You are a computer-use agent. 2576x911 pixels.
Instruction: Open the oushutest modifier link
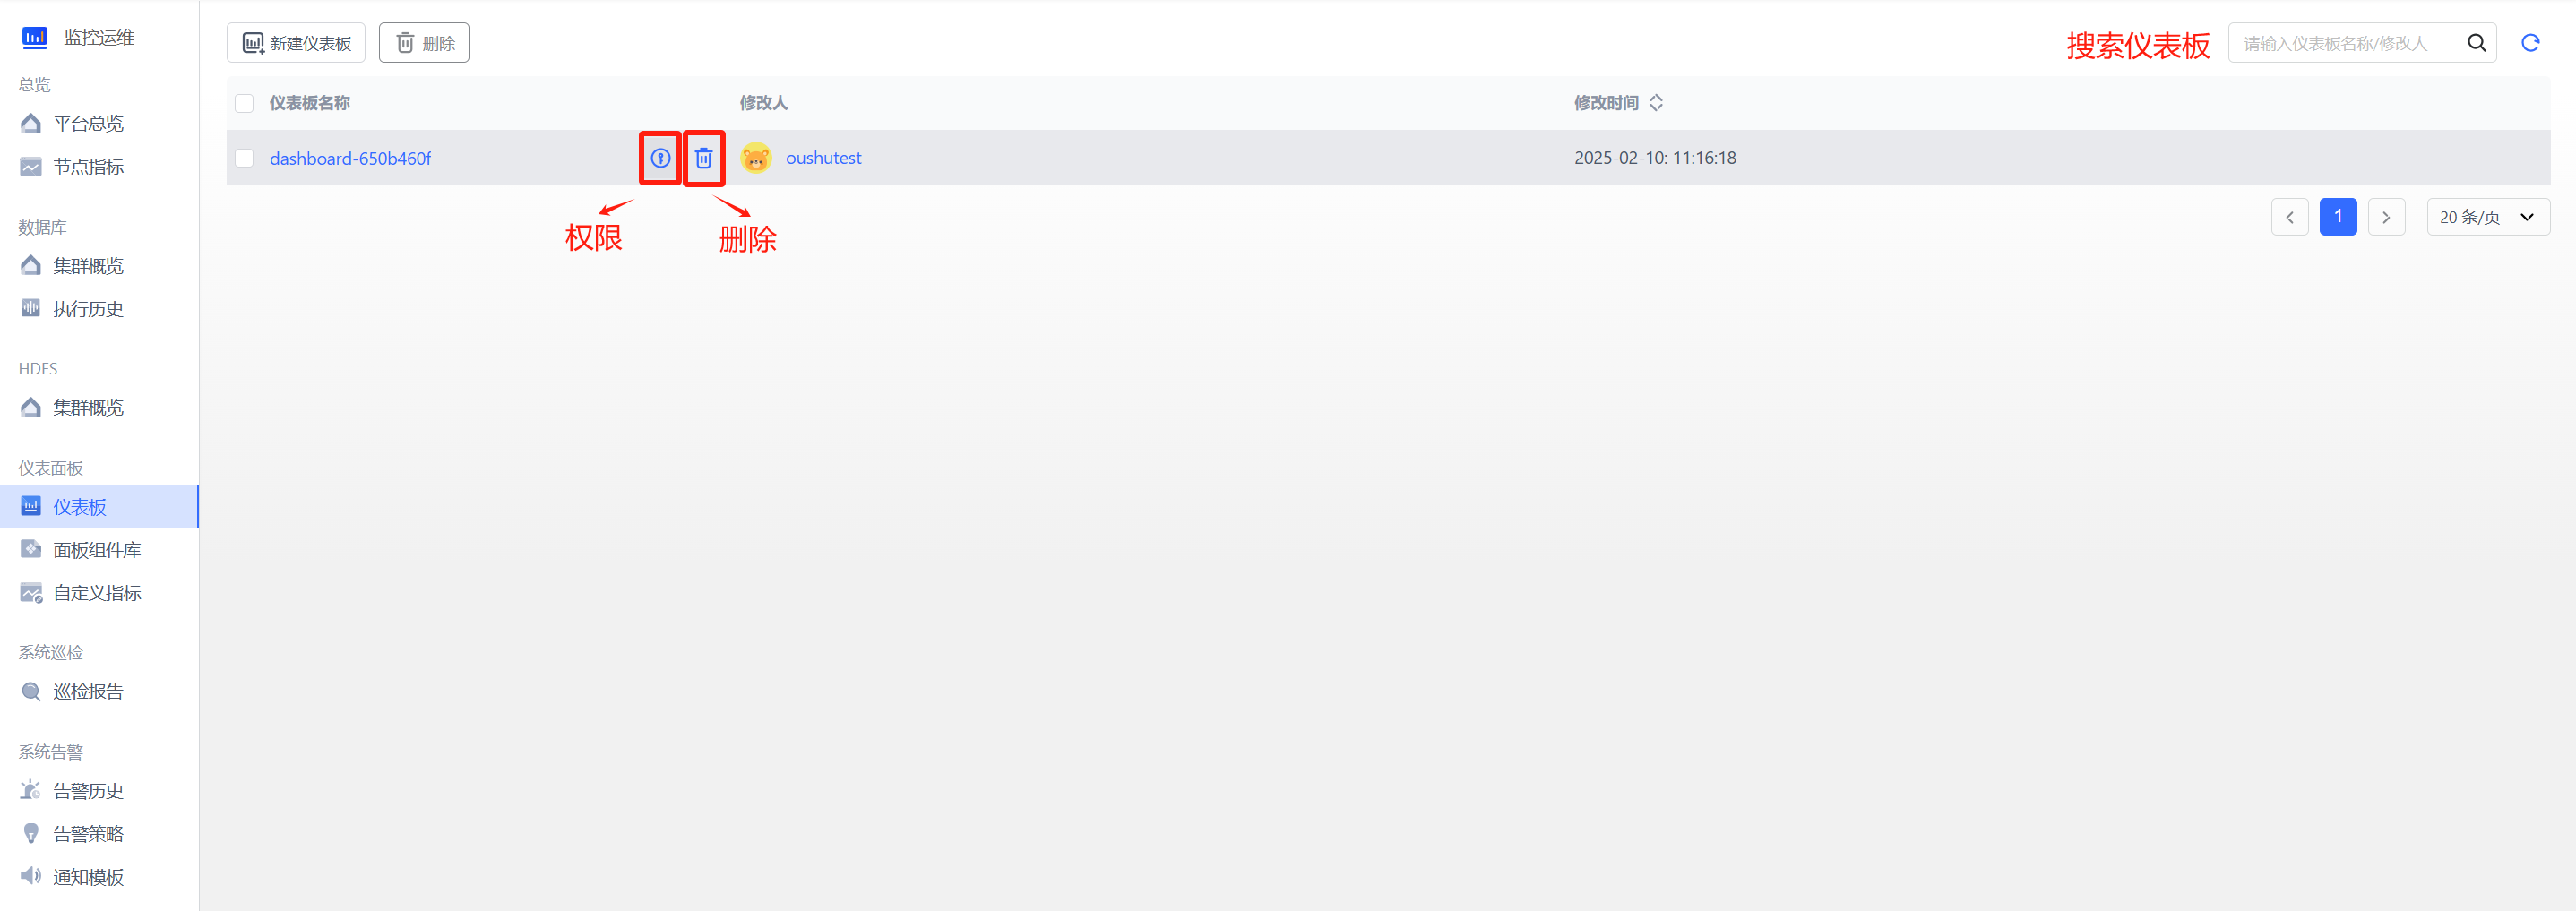(x=823, y=158)
